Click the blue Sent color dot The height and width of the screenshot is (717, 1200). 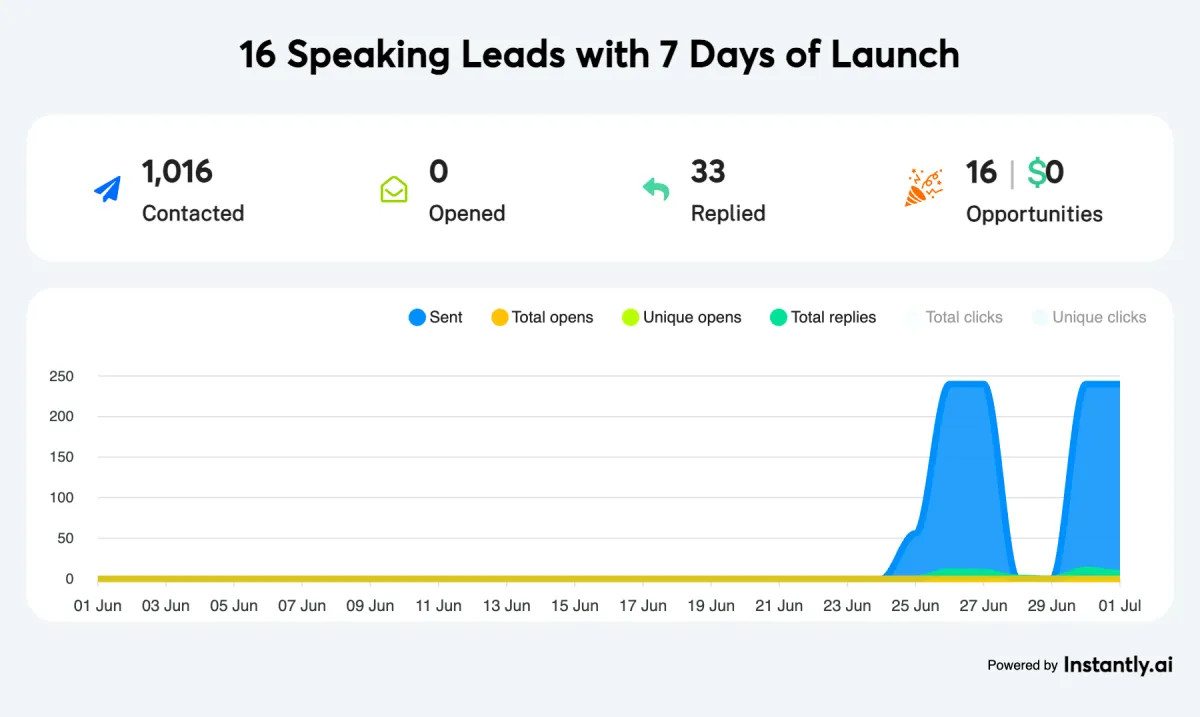[417, 317]
